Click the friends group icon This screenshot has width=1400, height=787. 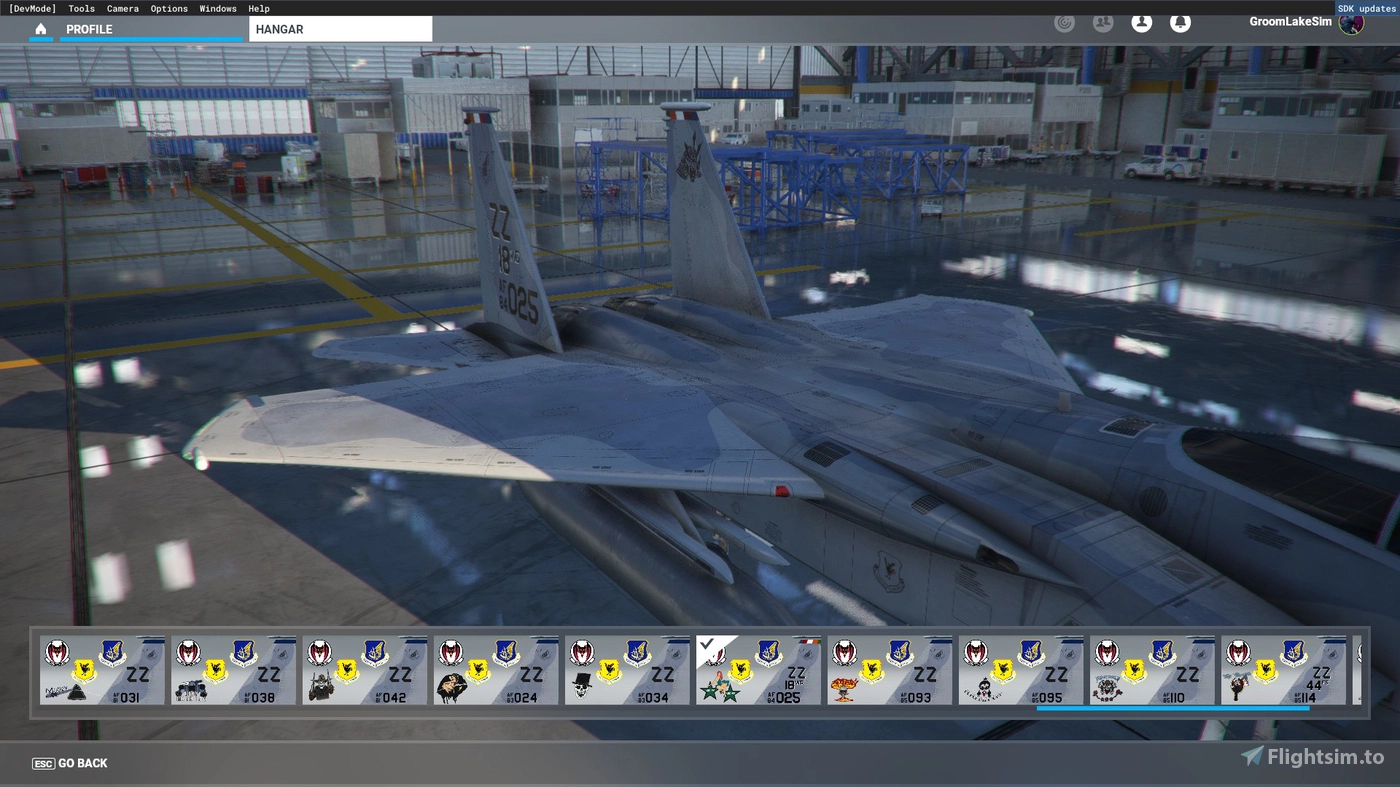tap(1103, 22)
